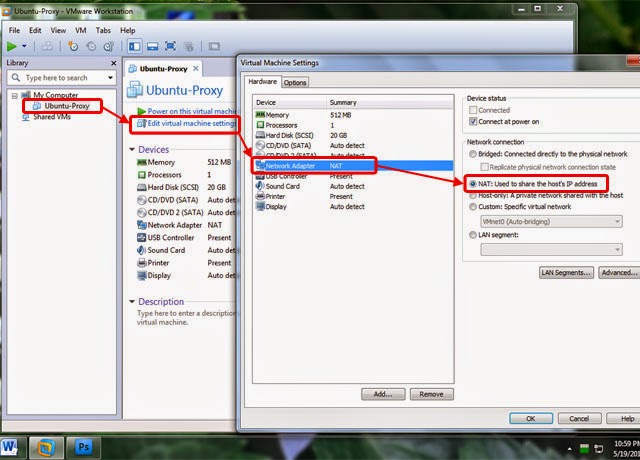The image size is (640, 460).
Task: Click the Library search field
Action: click(61, 78)
